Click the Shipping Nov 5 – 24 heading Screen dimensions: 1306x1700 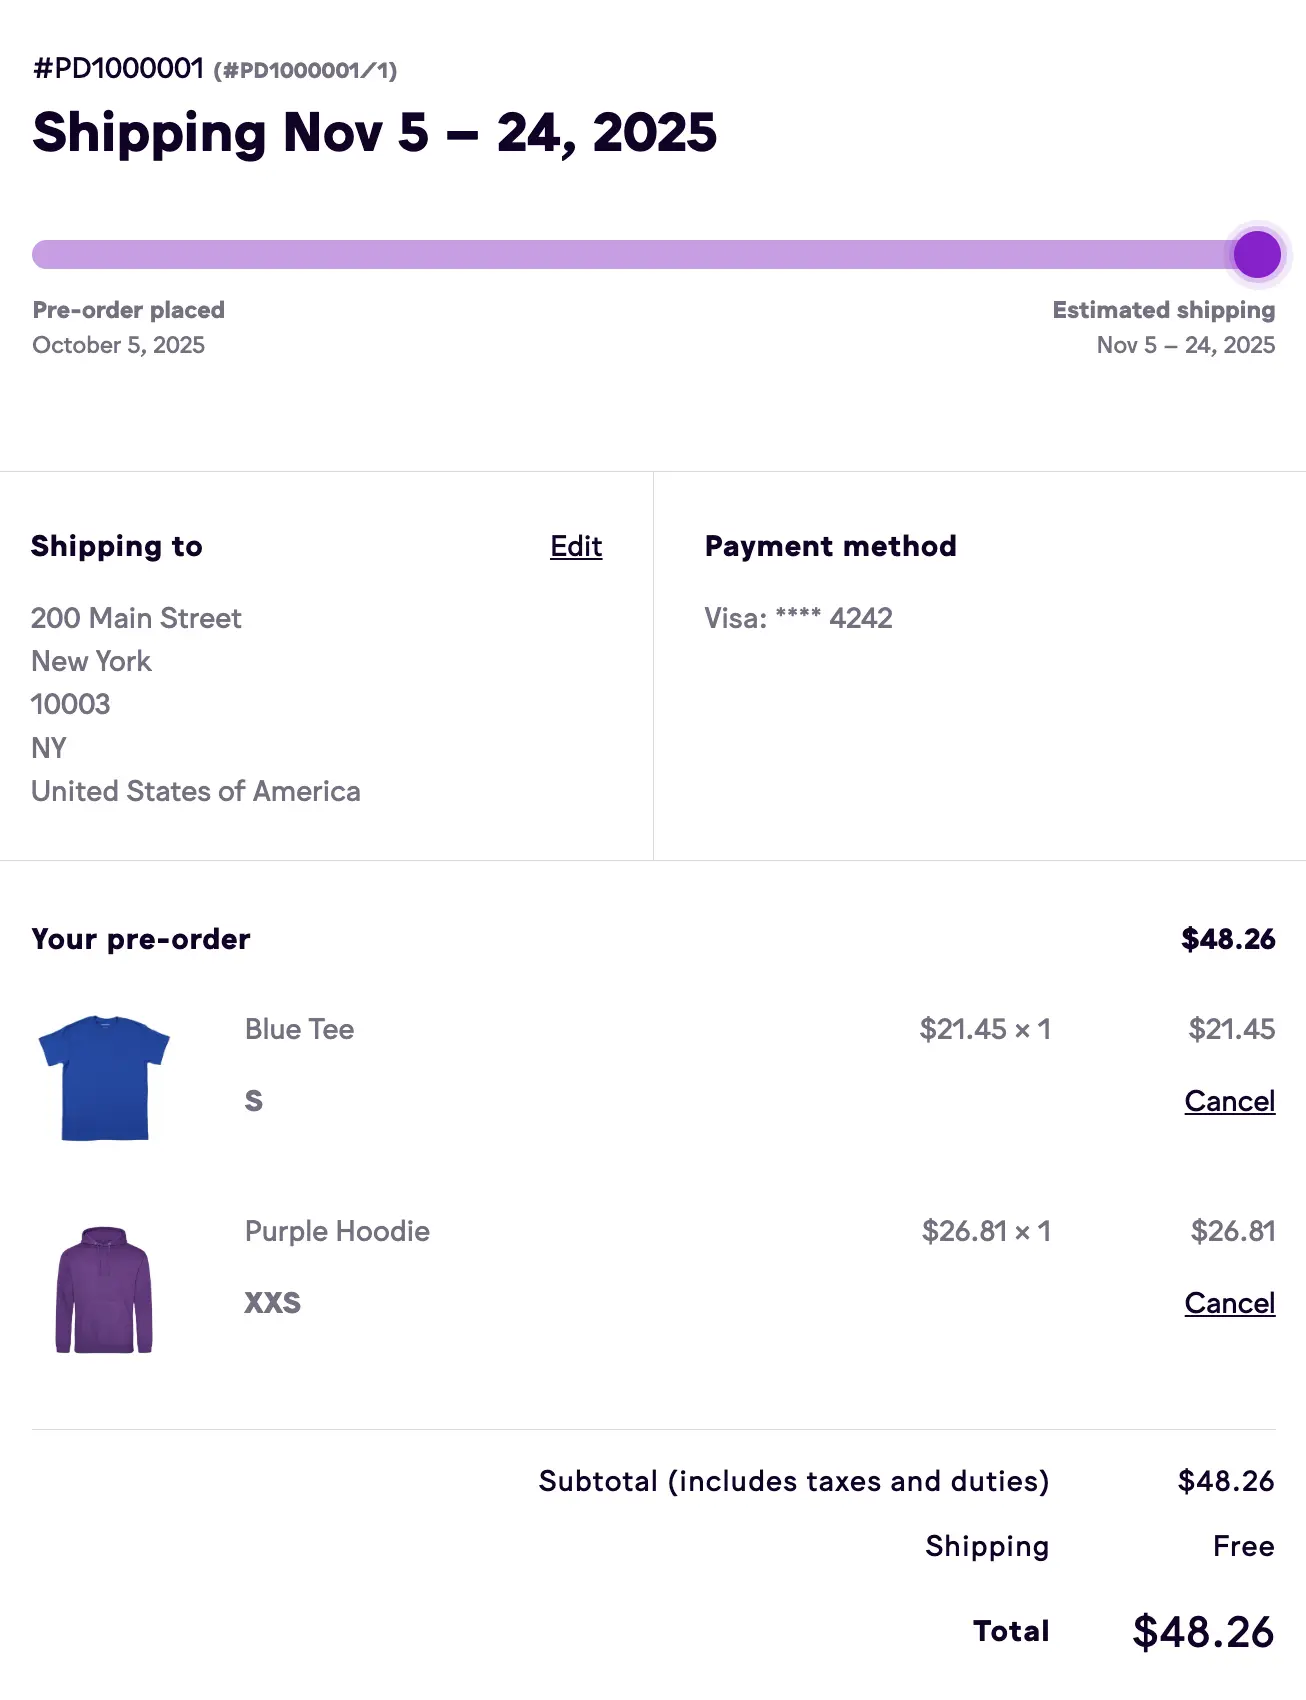[374, 132]
